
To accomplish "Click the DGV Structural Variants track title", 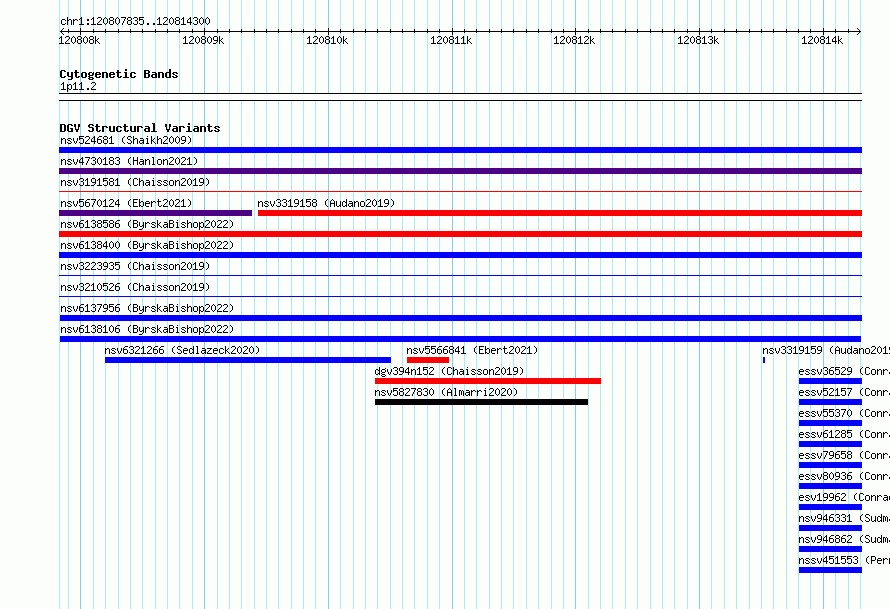I will click(x=140, y=128).
